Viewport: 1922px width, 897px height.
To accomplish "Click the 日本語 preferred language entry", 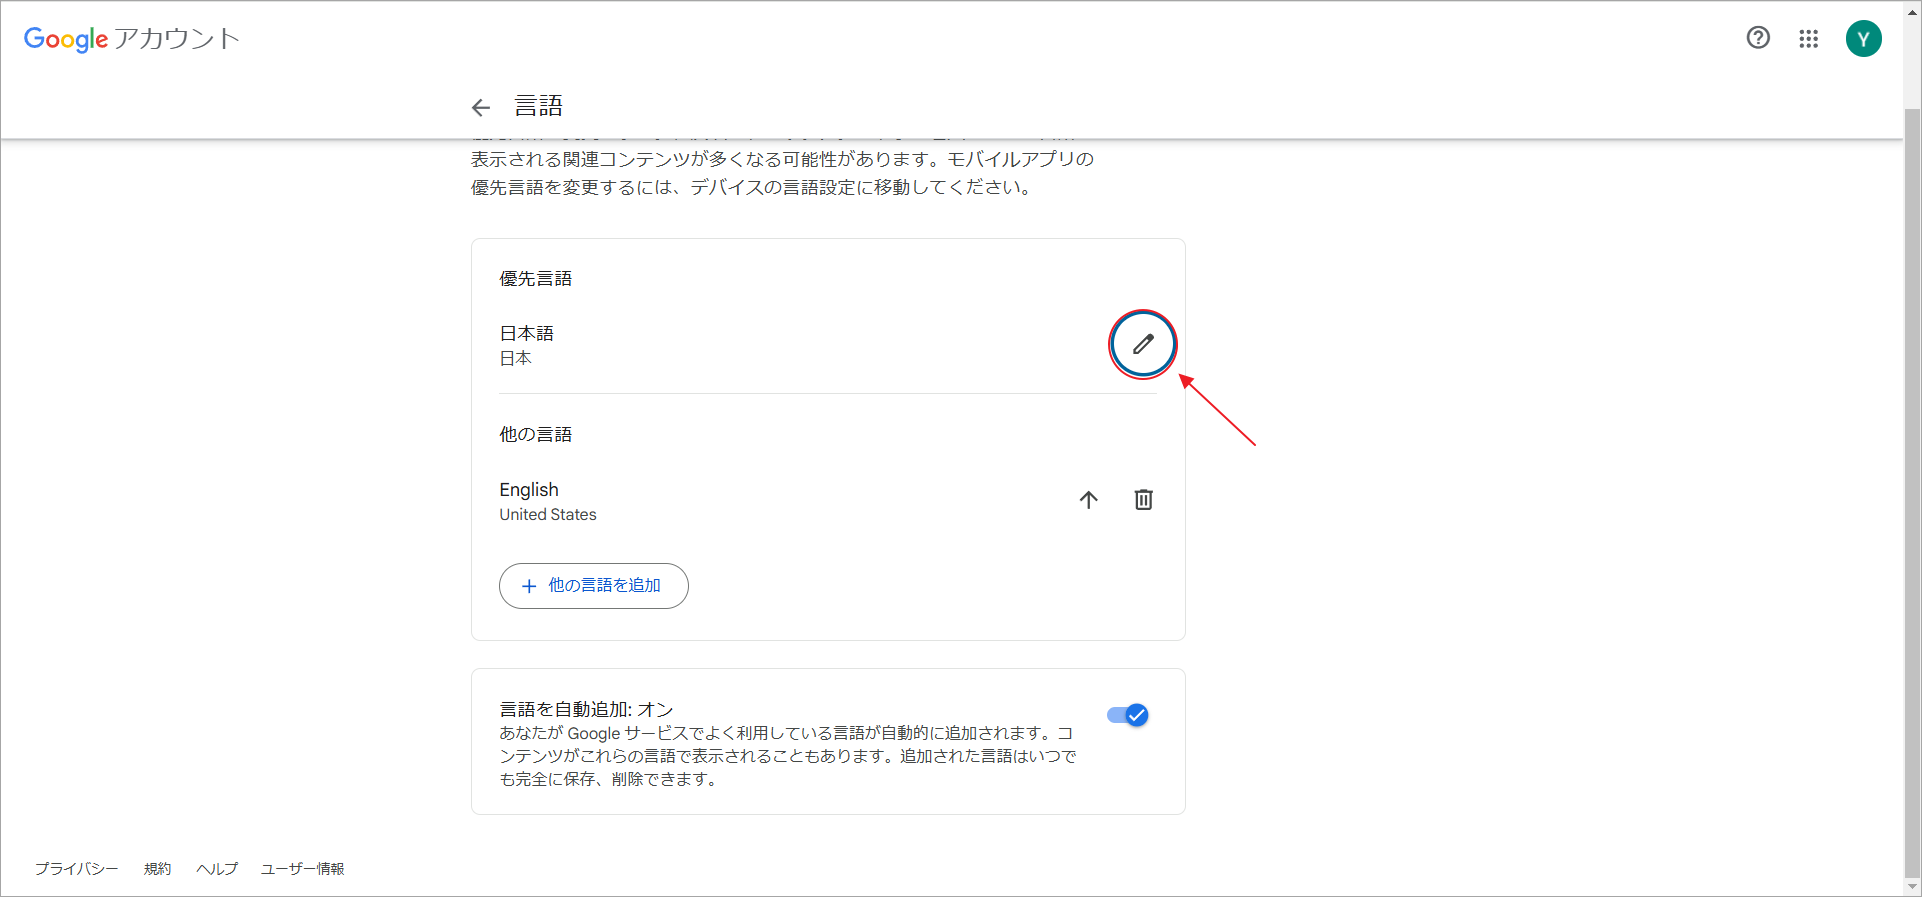I will 526,334.
